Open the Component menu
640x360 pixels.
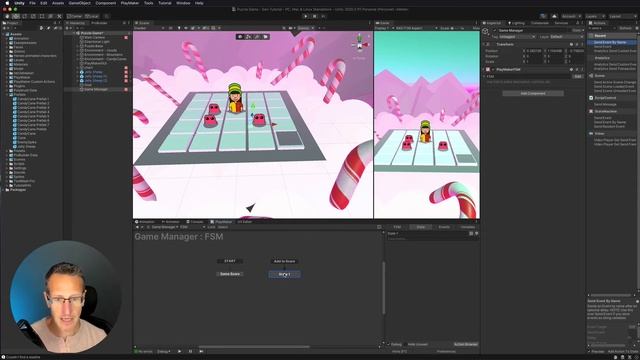point(106,3)
